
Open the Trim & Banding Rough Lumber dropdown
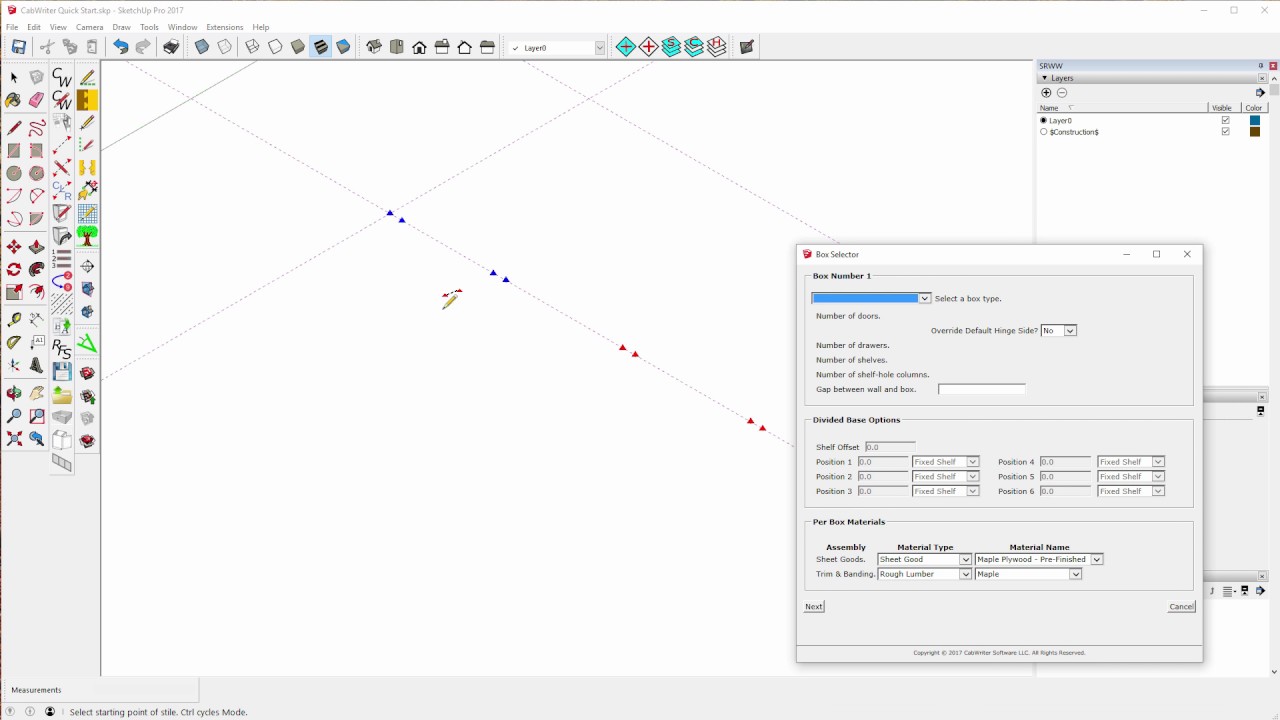(x=965, y=574)
